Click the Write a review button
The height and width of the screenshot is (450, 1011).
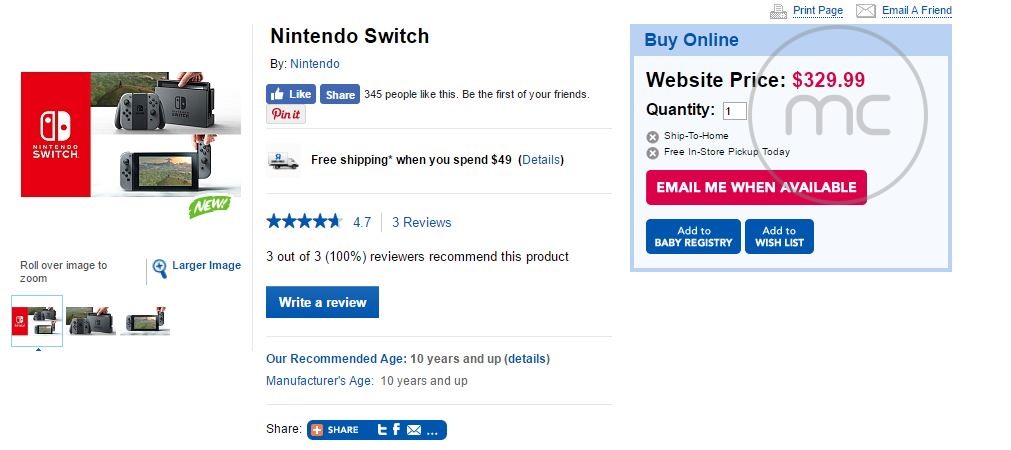(322, 302)
